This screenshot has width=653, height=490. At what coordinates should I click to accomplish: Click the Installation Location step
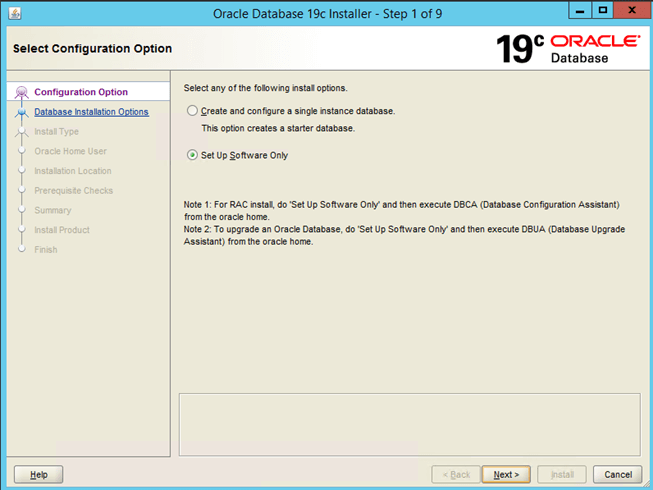[73, 171]
